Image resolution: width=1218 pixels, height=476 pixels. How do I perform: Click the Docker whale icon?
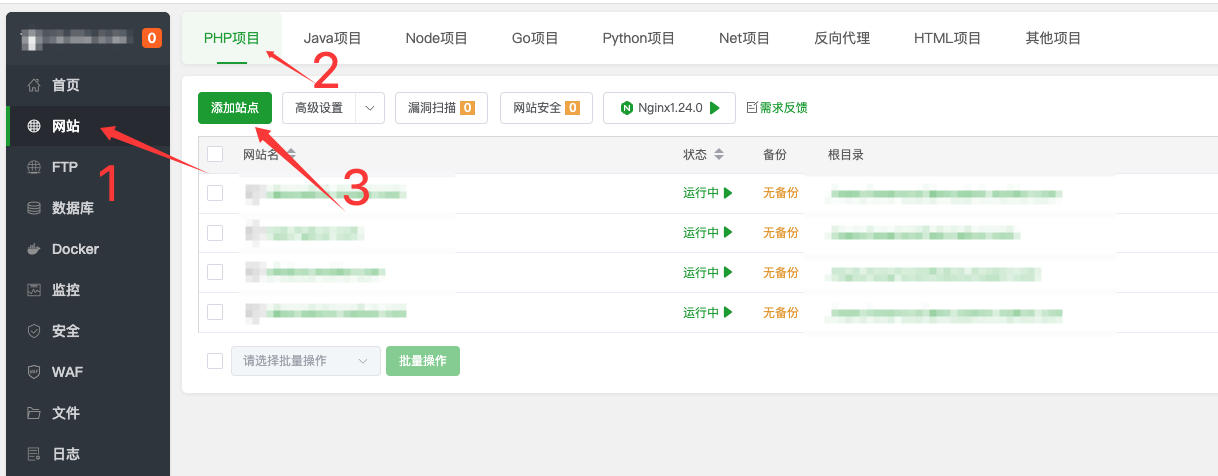[x=34, y=249]
